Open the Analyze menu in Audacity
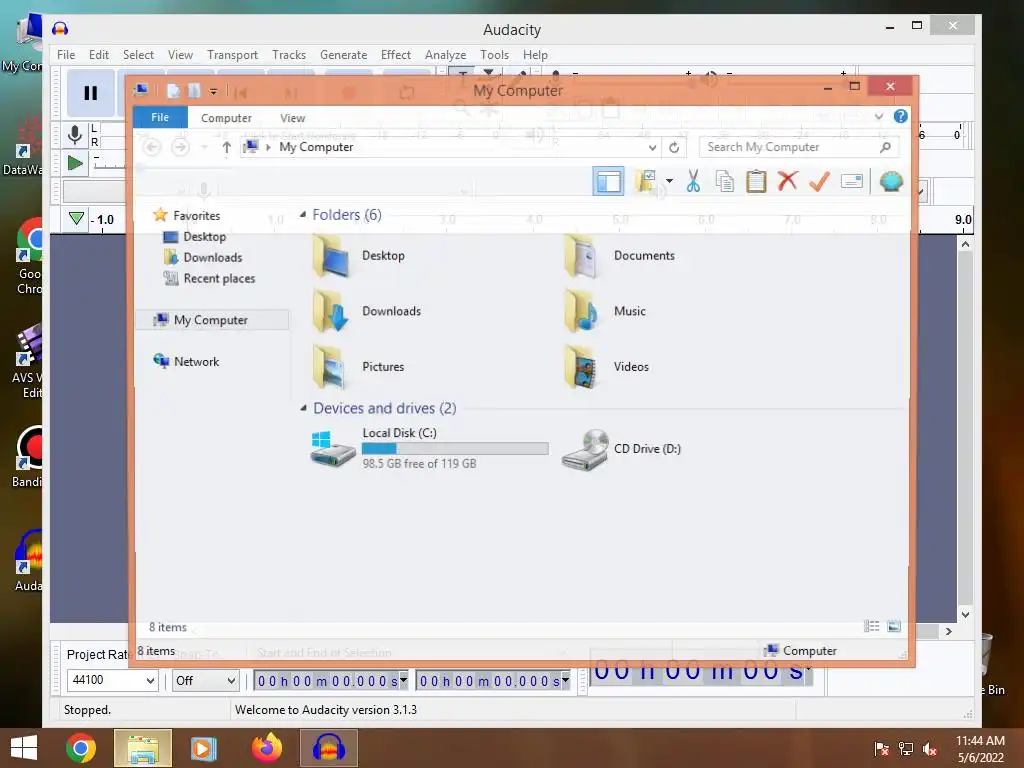Screen dimensions: 1024x768 (x=445, y=55)
